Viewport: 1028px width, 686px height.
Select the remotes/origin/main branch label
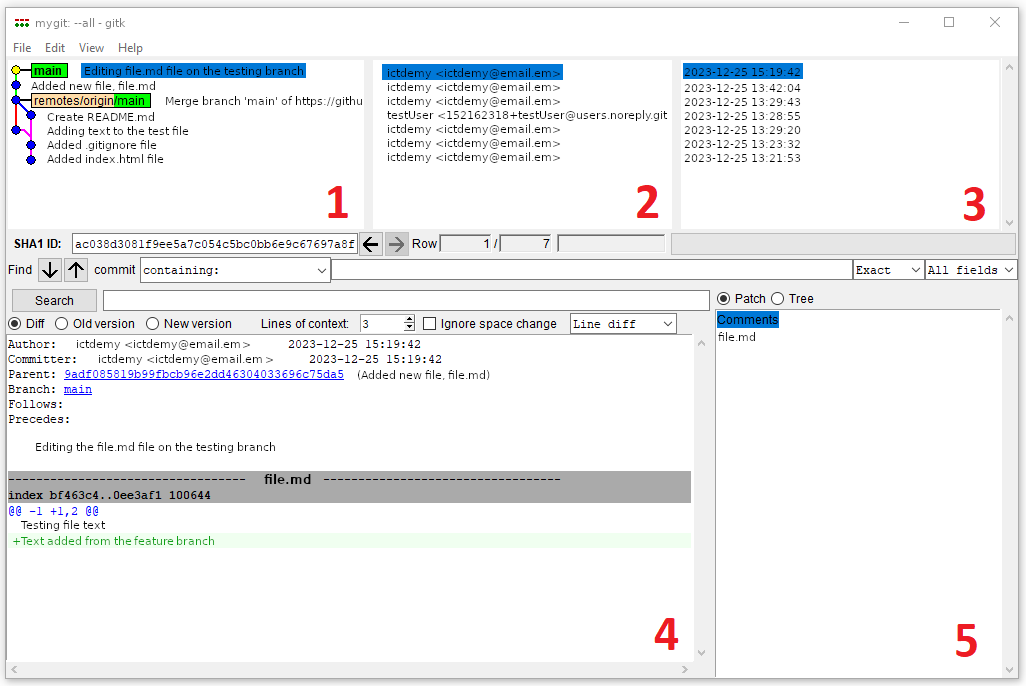[90, 101]
